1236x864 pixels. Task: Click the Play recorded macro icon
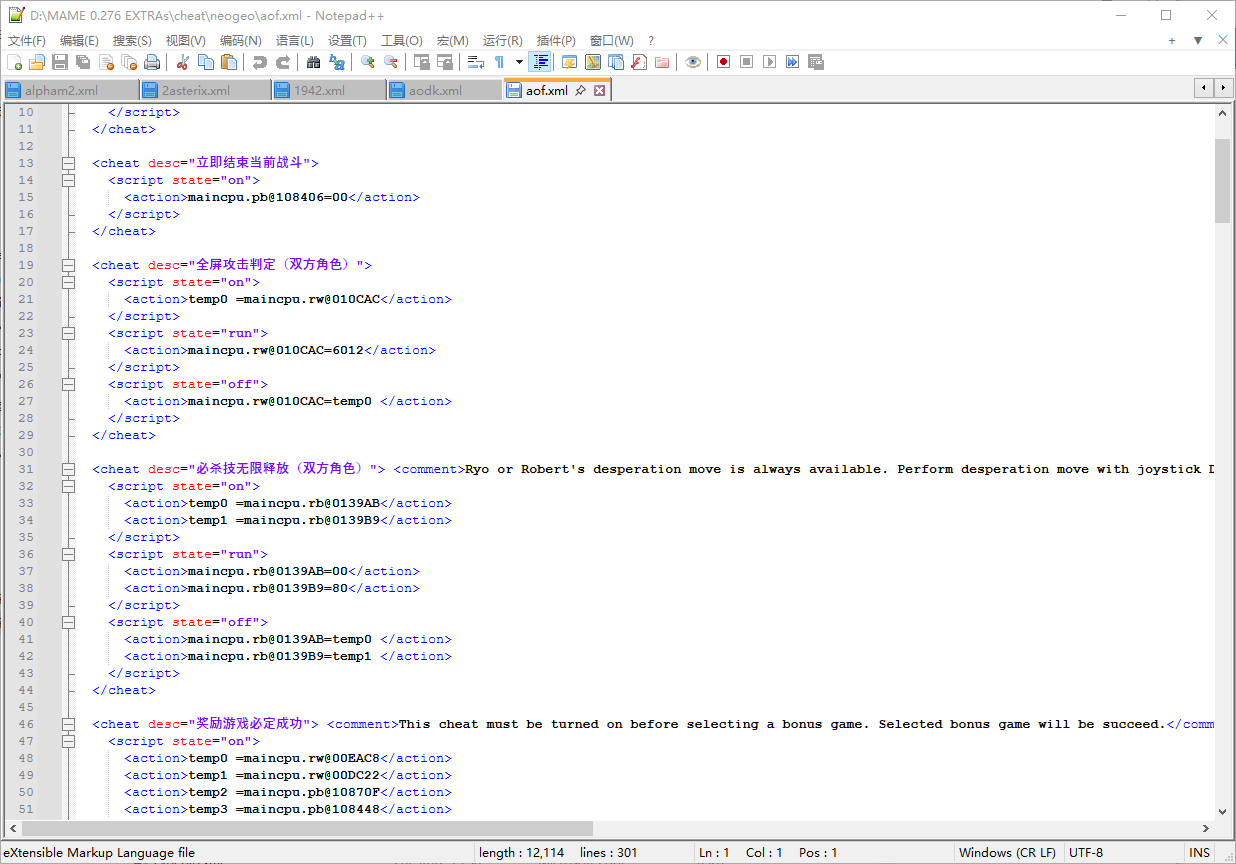pyautogui.click(x=769, y=62)
